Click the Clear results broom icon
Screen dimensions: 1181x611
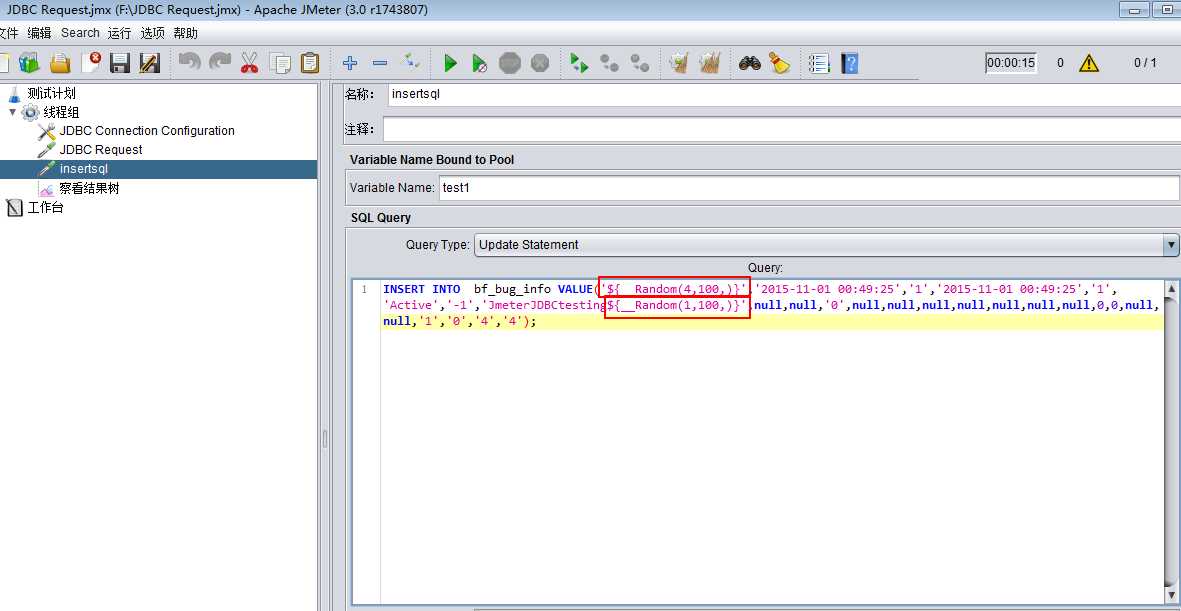679,63
